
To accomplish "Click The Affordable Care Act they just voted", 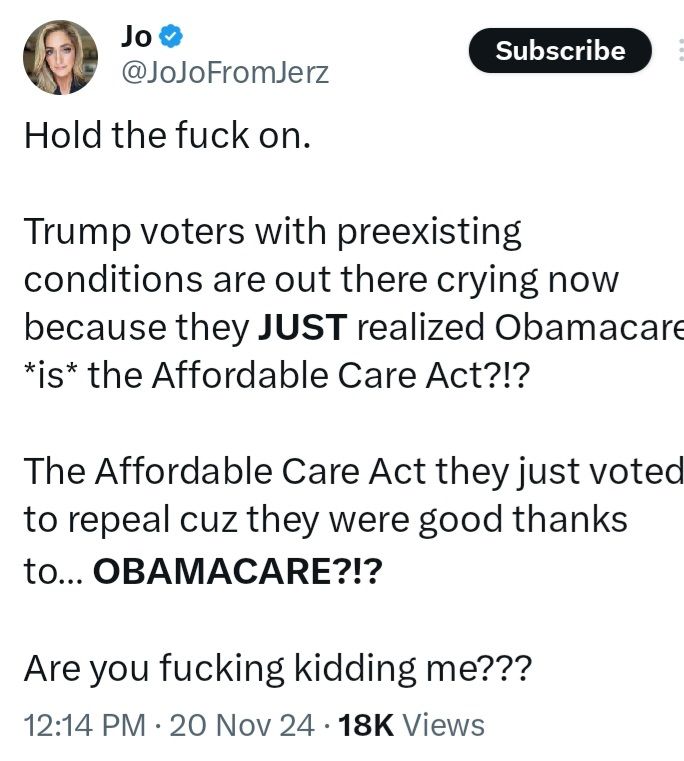I will (353, 471).
